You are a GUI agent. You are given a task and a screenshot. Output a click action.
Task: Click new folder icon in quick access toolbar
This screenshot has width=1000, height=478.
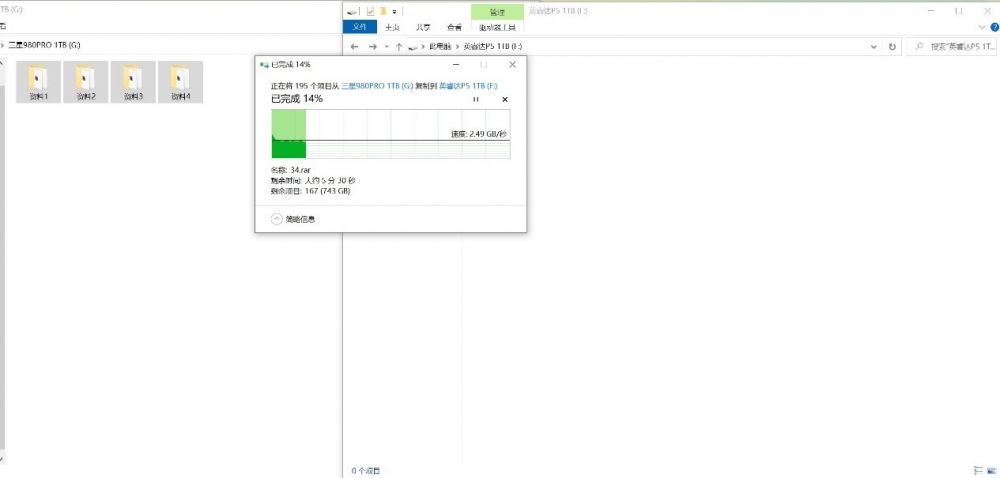coord(383,11)
